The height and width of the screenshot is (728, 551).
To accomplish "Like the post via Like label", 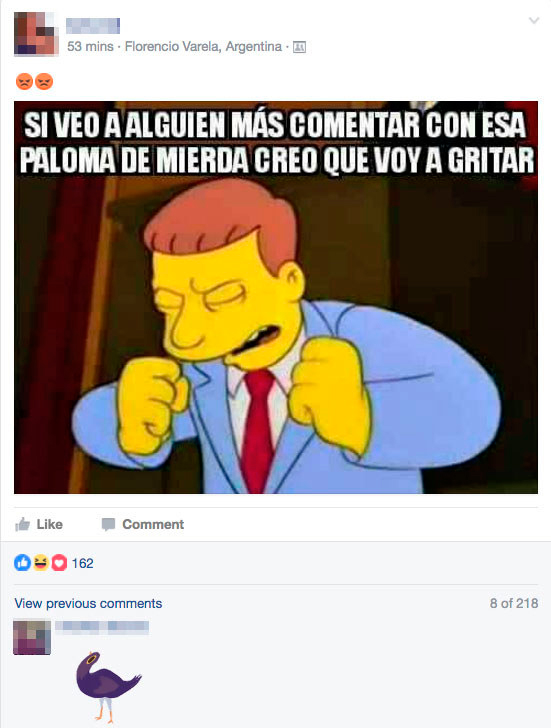I will pos(50,524).
